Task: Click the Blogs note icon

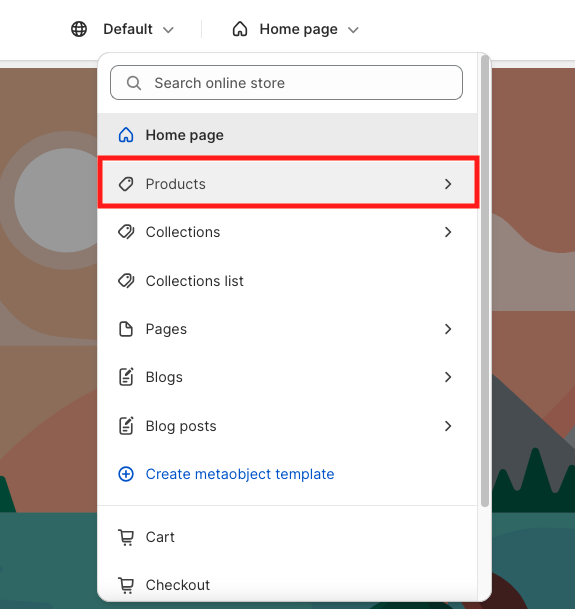Action: pos(126,377)
